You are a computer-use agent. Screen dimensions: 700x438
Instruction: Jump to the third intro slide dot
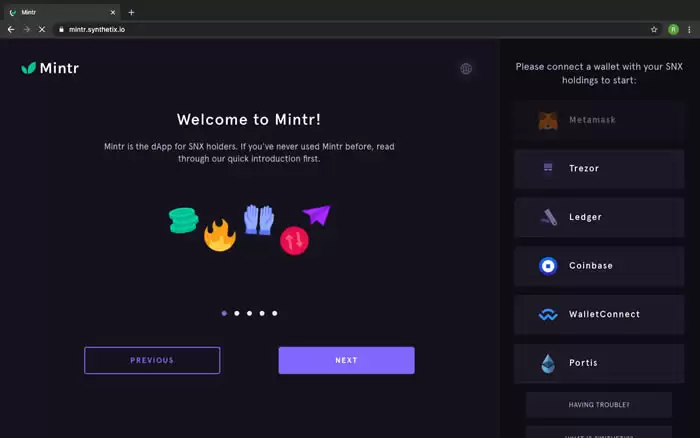[250, 313]
